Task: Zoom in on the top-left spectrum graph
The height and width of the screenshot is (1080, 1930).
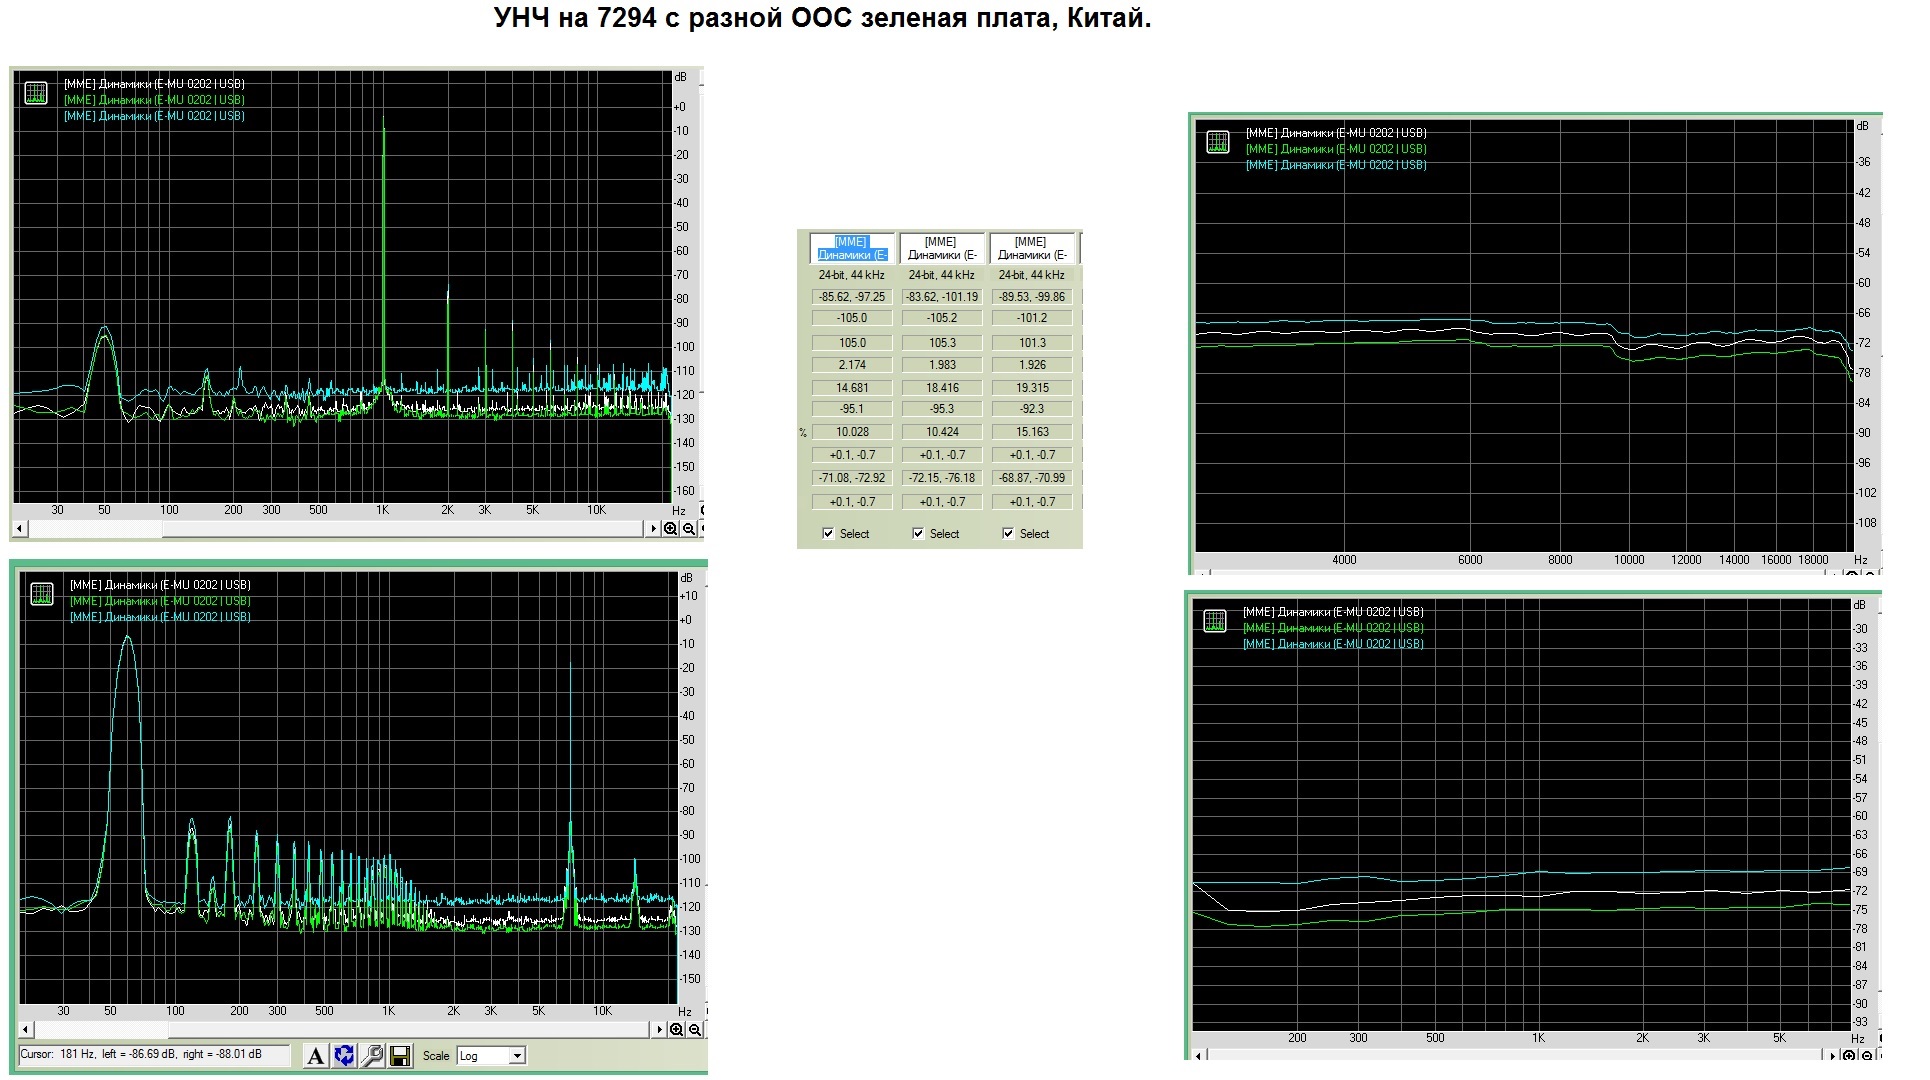Action: (x=671, y=529)
